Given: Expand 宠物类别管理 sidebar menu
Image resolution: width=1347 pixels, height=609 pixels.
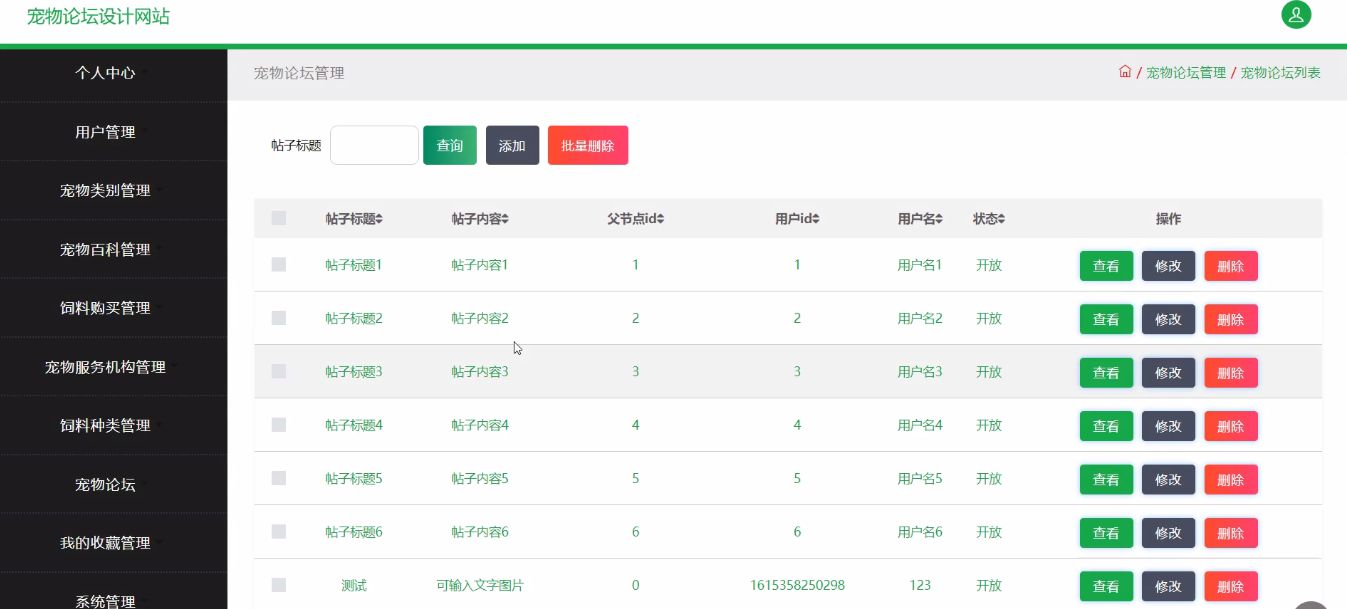Looking at the screenshot, I should point(113,190).
